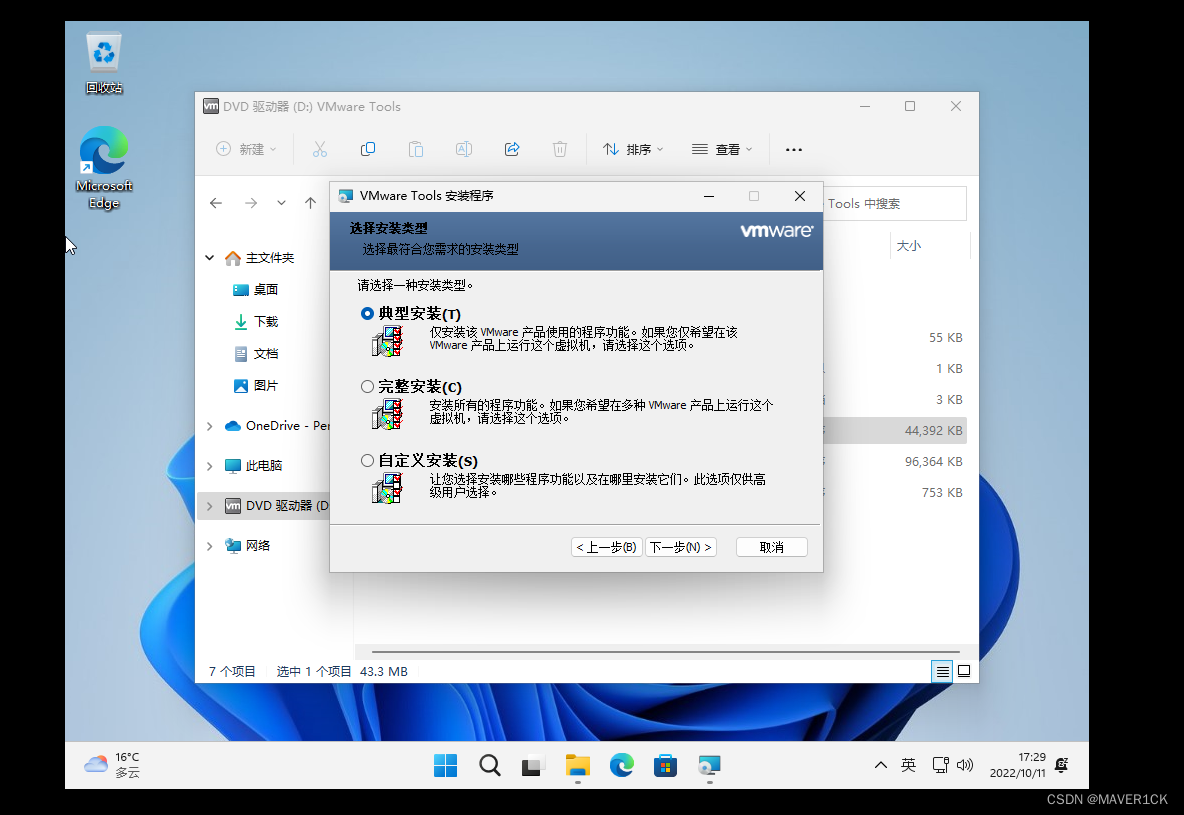1184x815 pixels.
Task: Click the typical install package icon
Action: tap(387, 341)
